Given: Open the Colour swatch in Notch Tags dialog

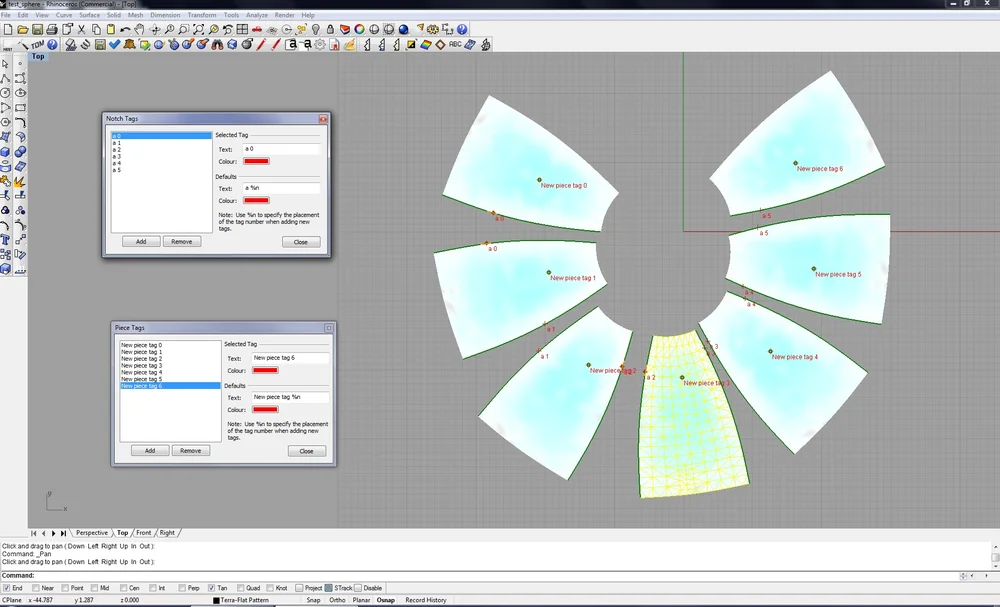Looking at the screenshot, I should click(256, 161).
